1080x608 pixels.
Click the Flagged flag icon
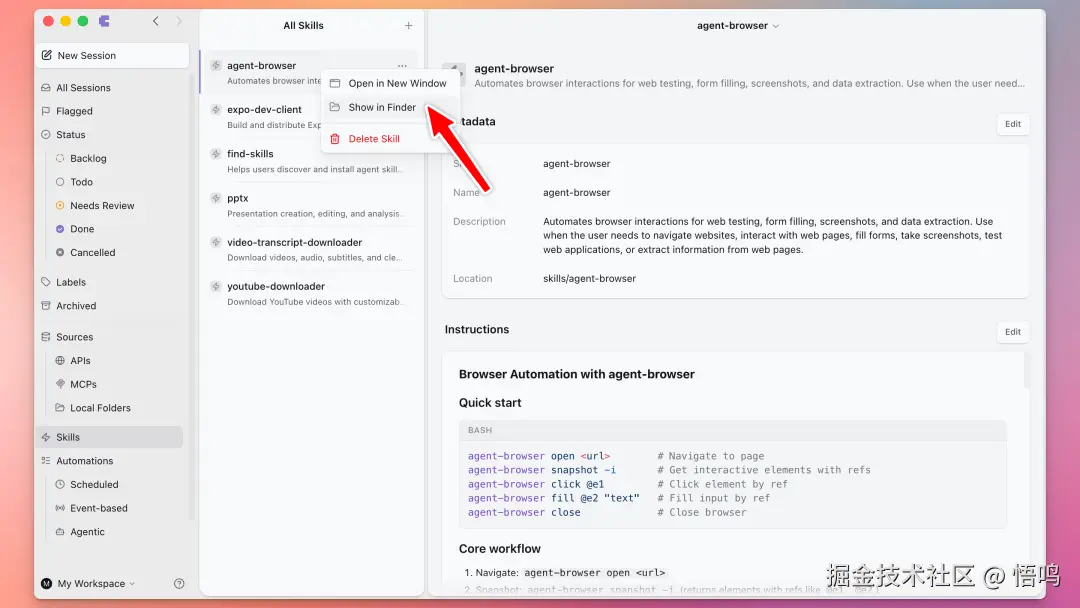(46, 111)
